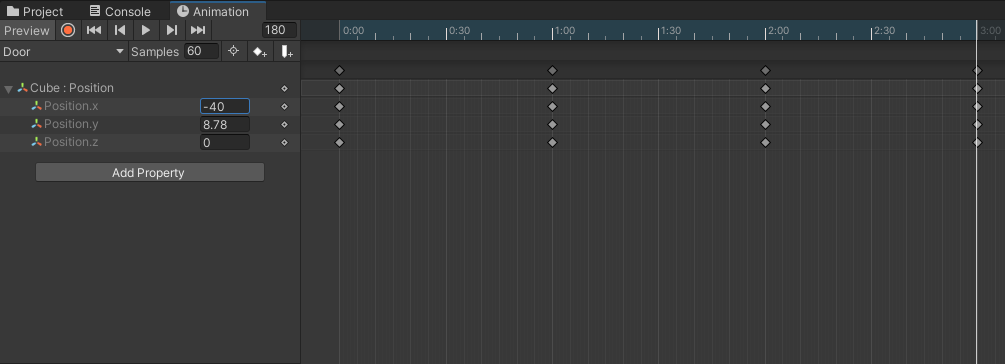Go to first keyframe of the clip
1005x364 pixels.
94,30
